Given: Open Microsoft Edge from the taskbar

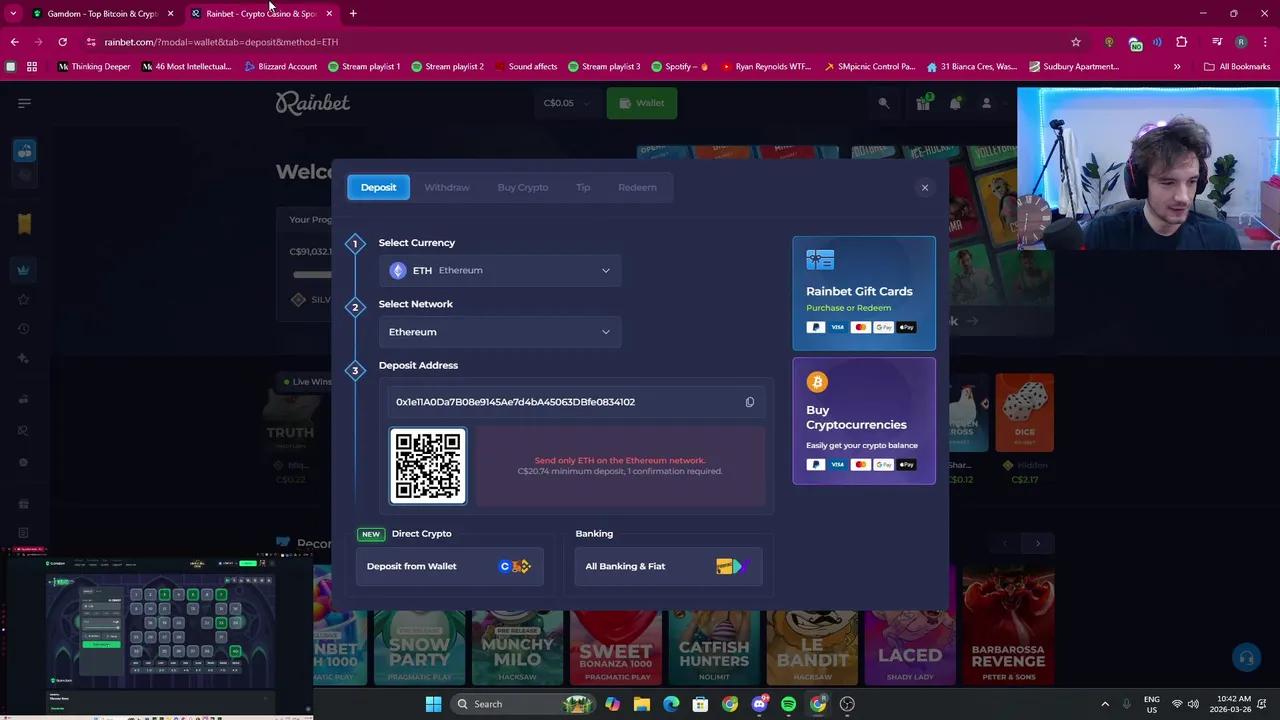Looking at the screenshot, I should [671, 704].
